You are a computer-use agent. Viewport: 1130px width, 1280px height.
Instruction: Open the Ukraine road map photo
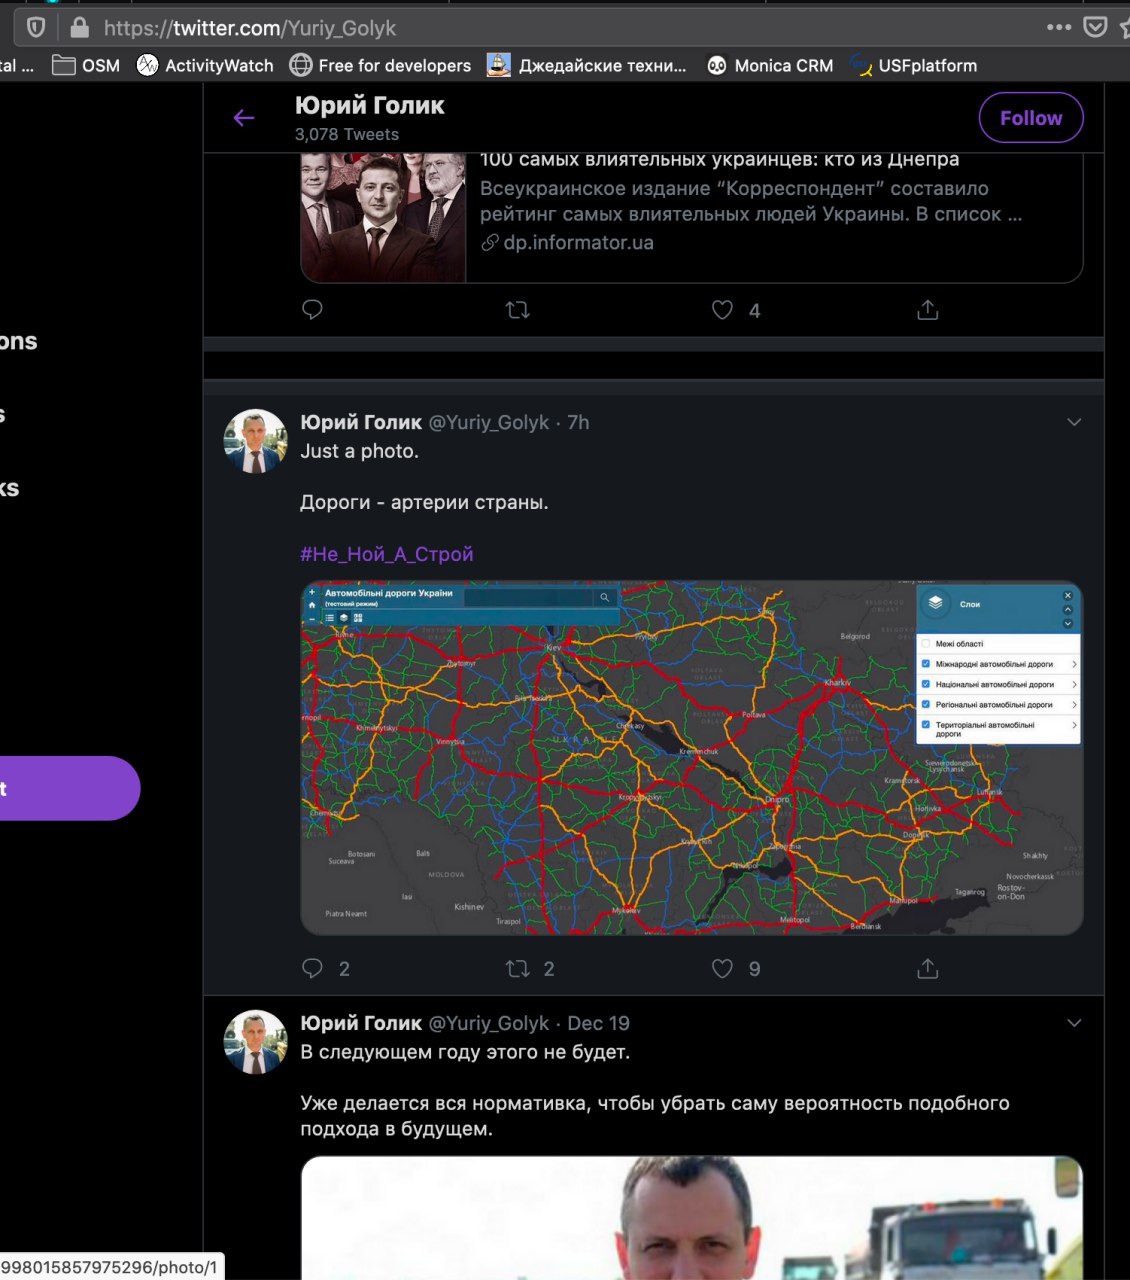[692, 758]
